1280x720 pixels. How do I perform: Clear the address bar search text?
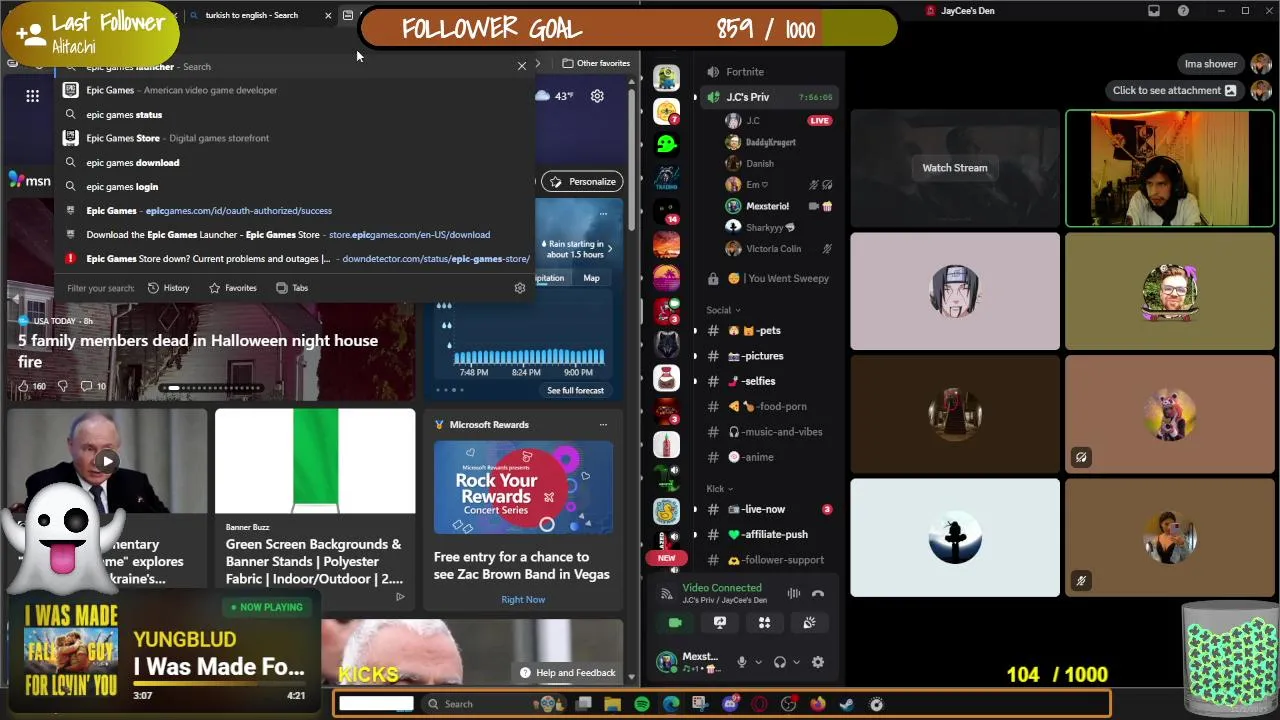coord(521,66)
